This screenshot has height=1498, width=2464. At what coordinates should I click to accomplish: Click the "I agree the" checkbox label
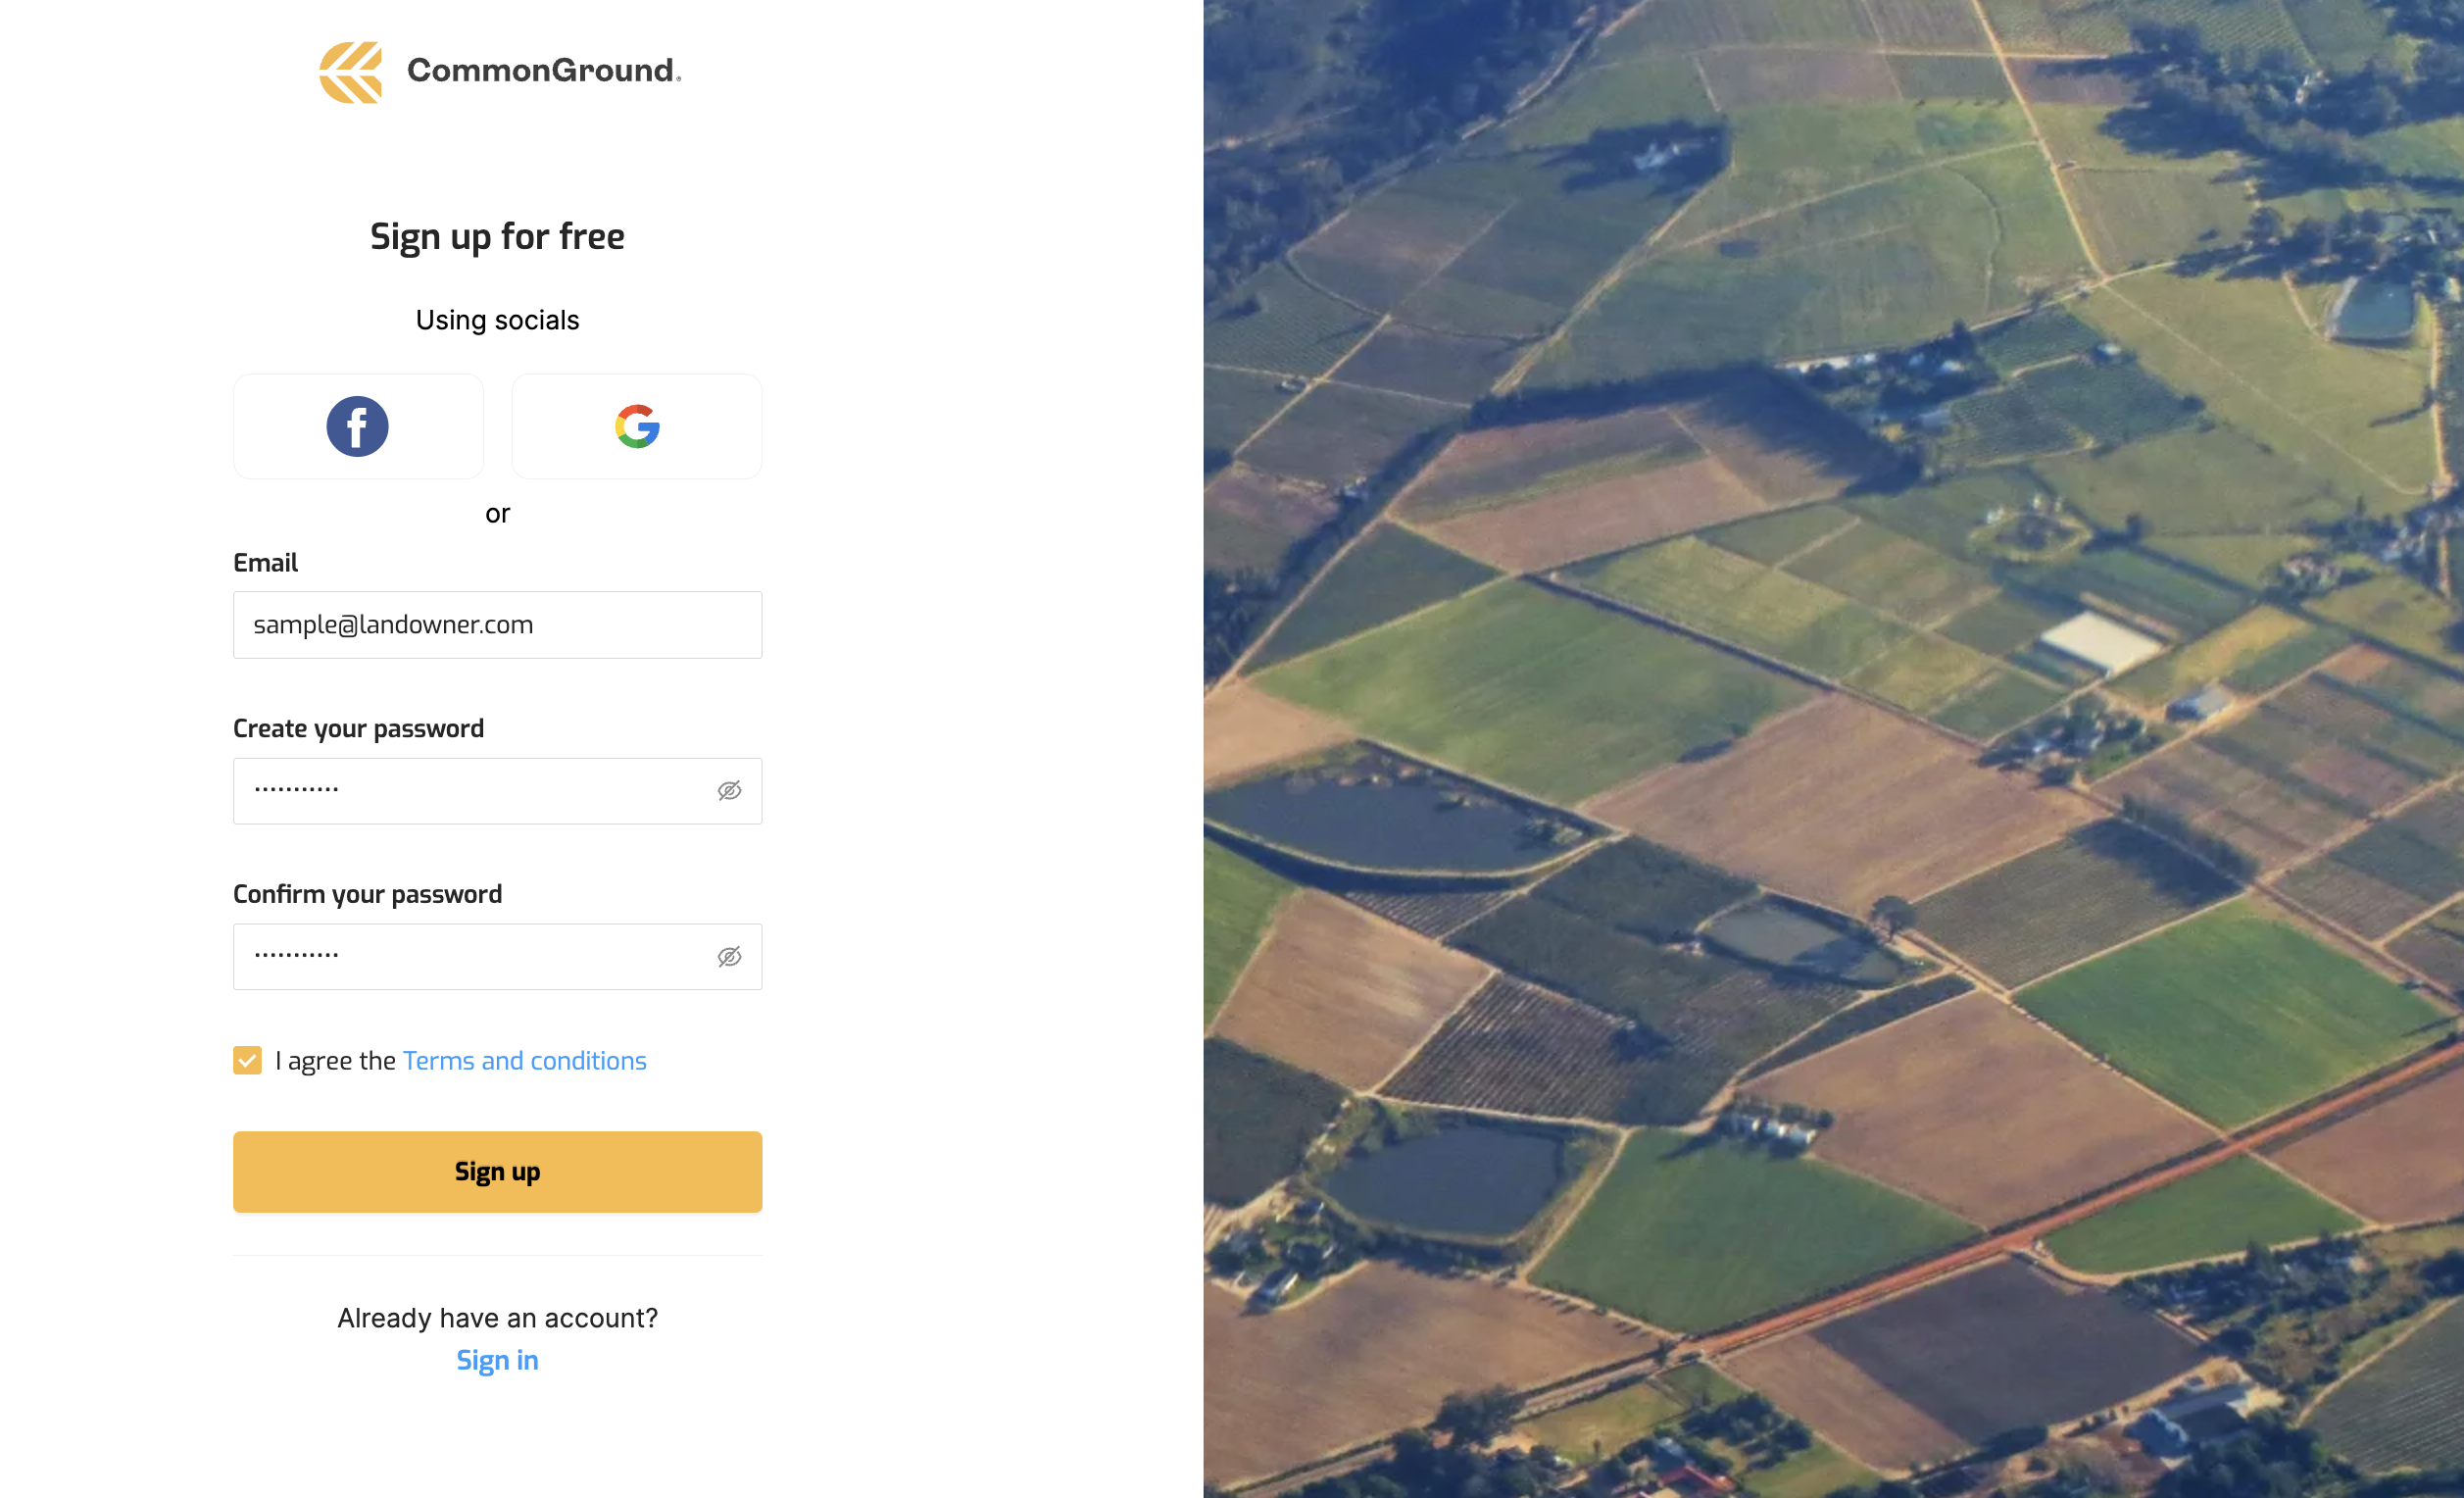point(335,1061)
